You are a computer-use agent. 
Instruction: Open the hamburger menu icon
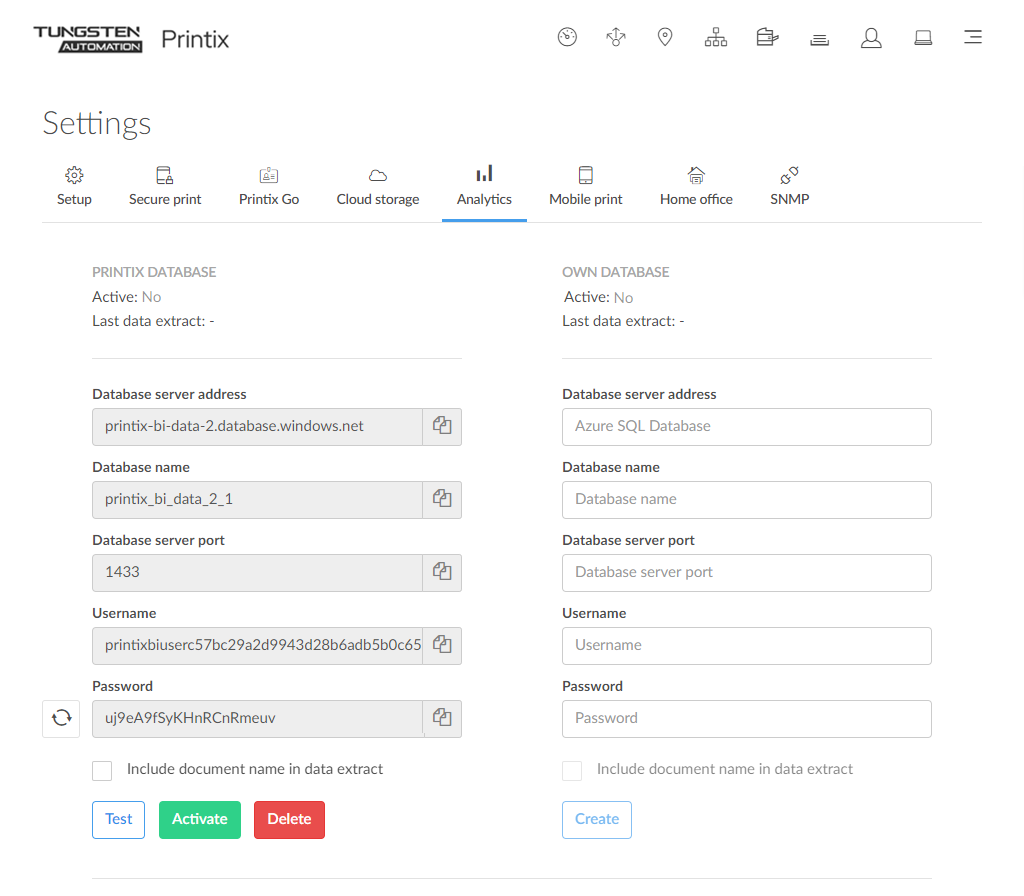[972, 38]
